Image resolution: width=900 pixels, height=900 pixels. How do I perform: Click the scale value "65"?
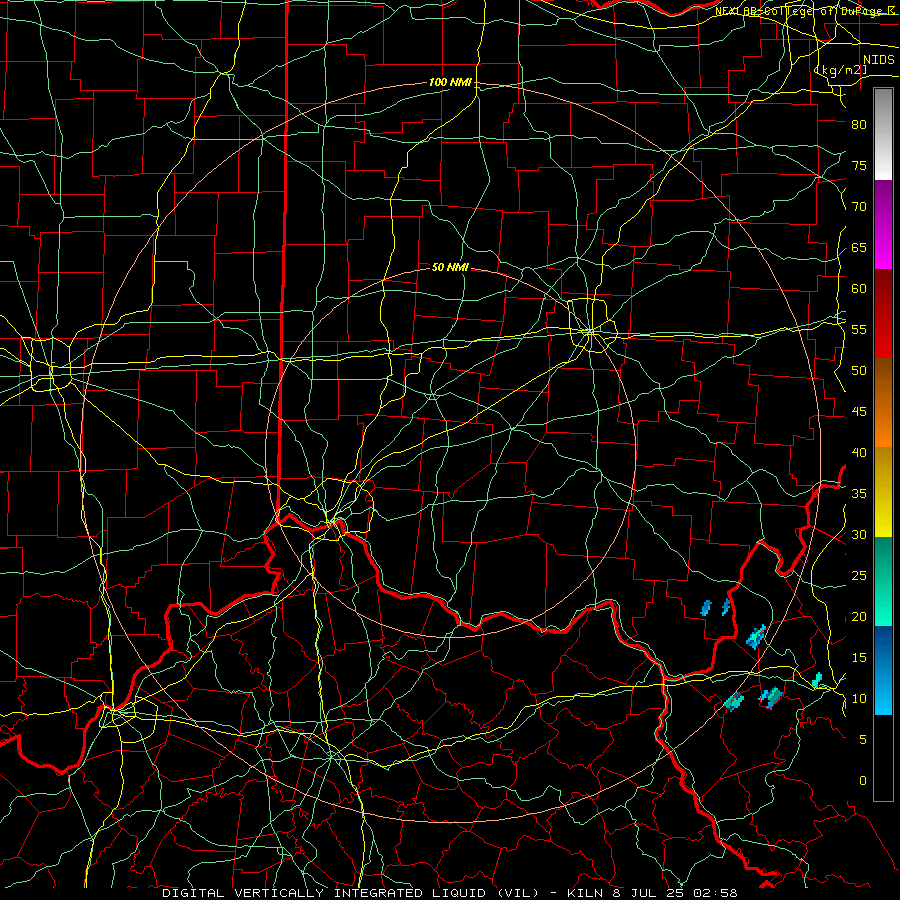pos(859,248)
